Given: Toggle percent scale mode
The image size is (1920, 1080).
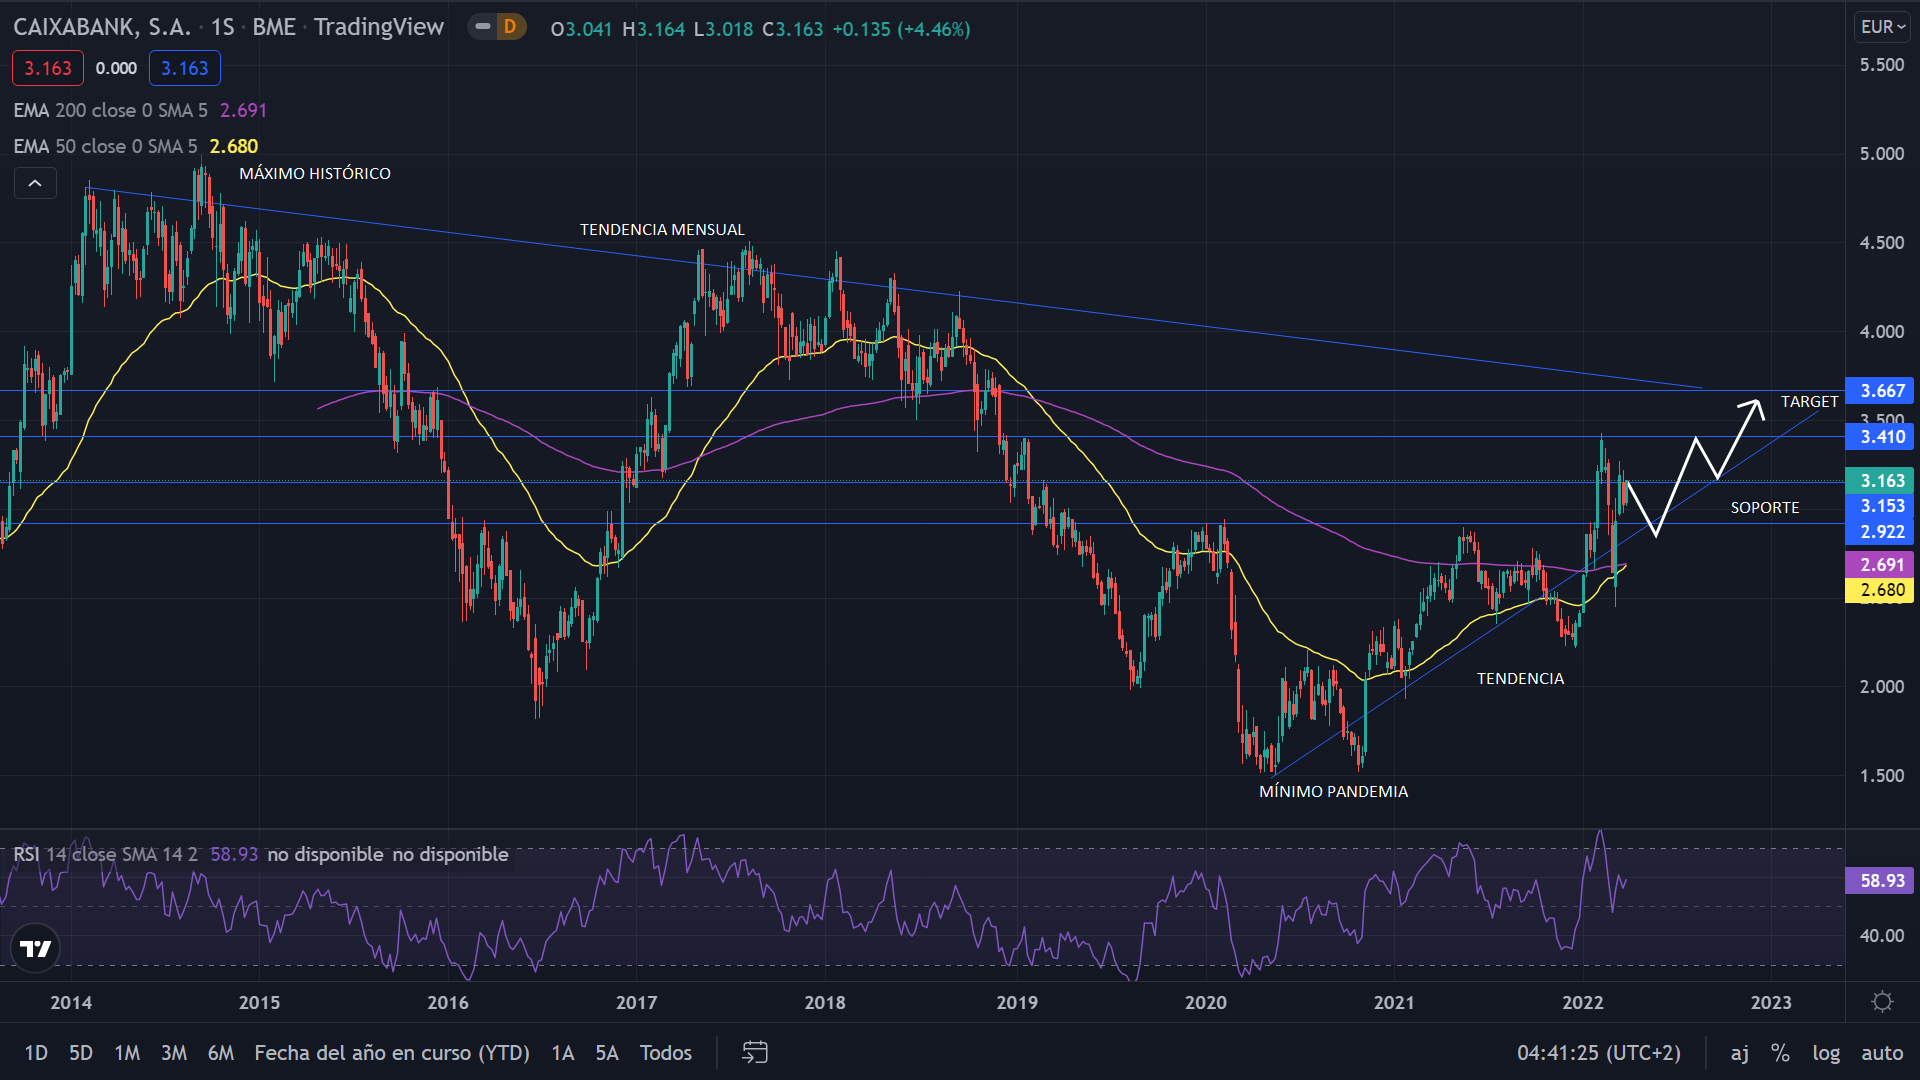Looking at the screenshot, I should coord(1780,1052).
